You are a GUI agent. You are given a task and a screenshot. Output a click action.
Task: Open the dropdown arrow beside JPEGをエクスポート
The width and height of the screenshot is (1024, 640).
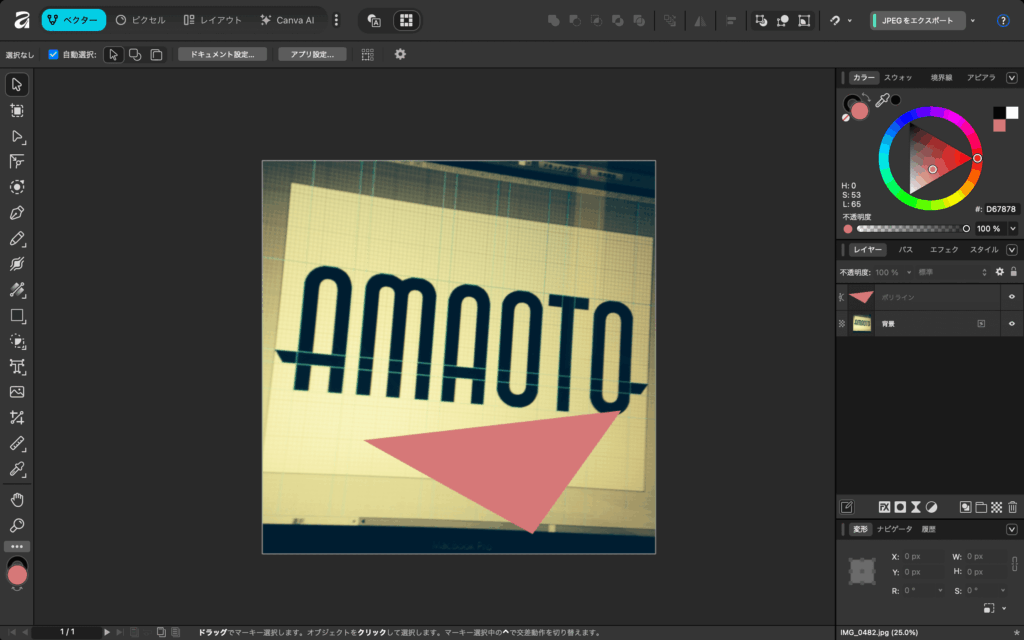tap(973, 20)
